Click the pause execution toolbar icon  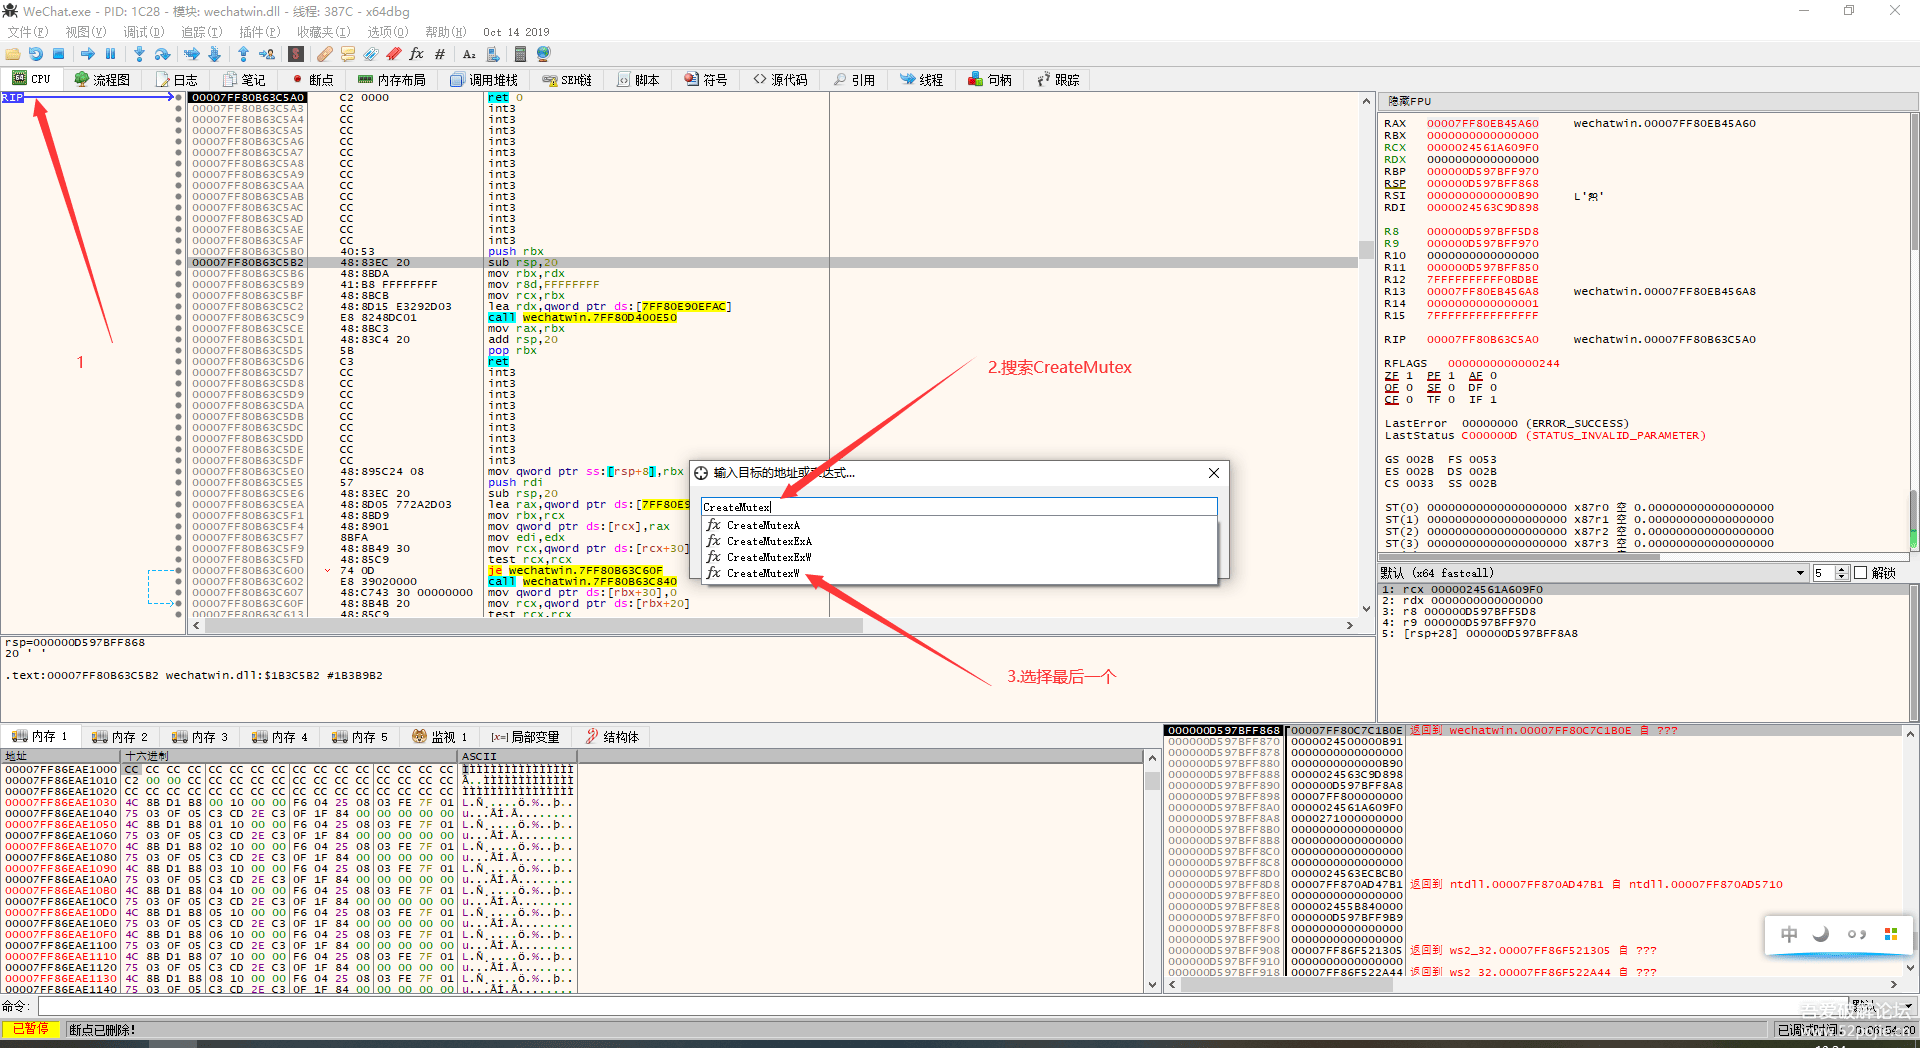pos(111,54)
